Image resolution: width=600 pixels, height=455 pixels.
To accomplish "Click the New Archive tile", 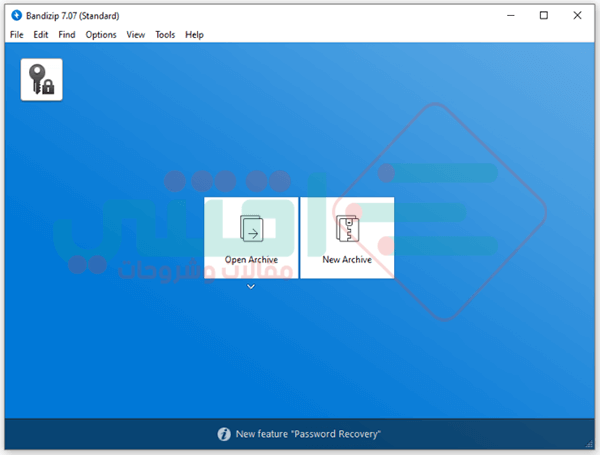I will [347, 238].
